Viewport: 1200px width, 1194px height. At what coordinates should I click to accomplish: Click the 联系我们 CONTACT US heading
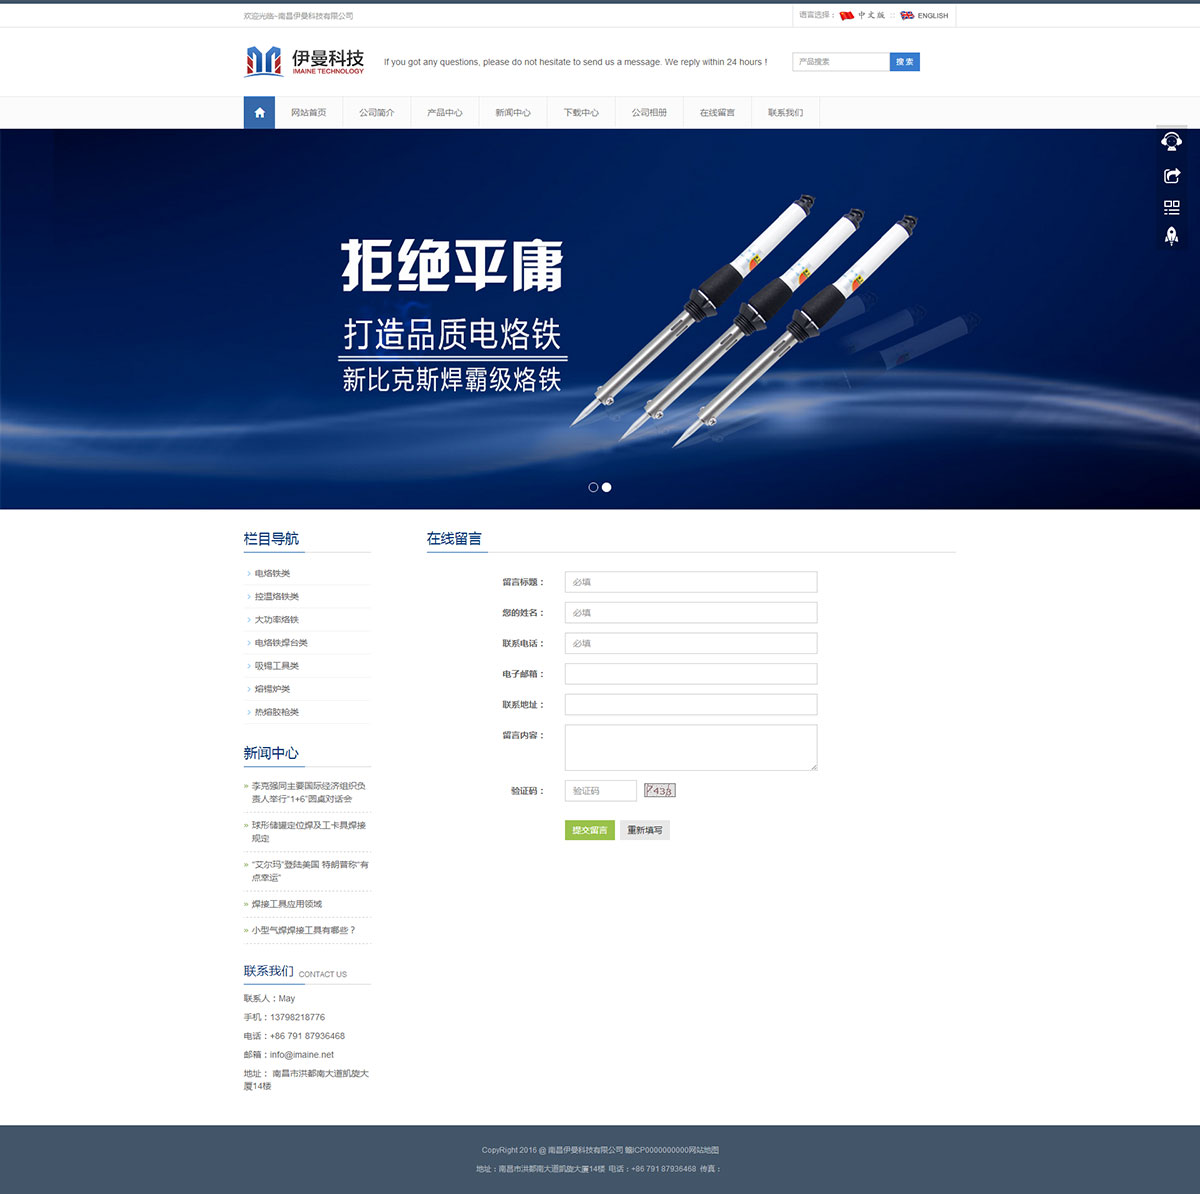point(295,971)
